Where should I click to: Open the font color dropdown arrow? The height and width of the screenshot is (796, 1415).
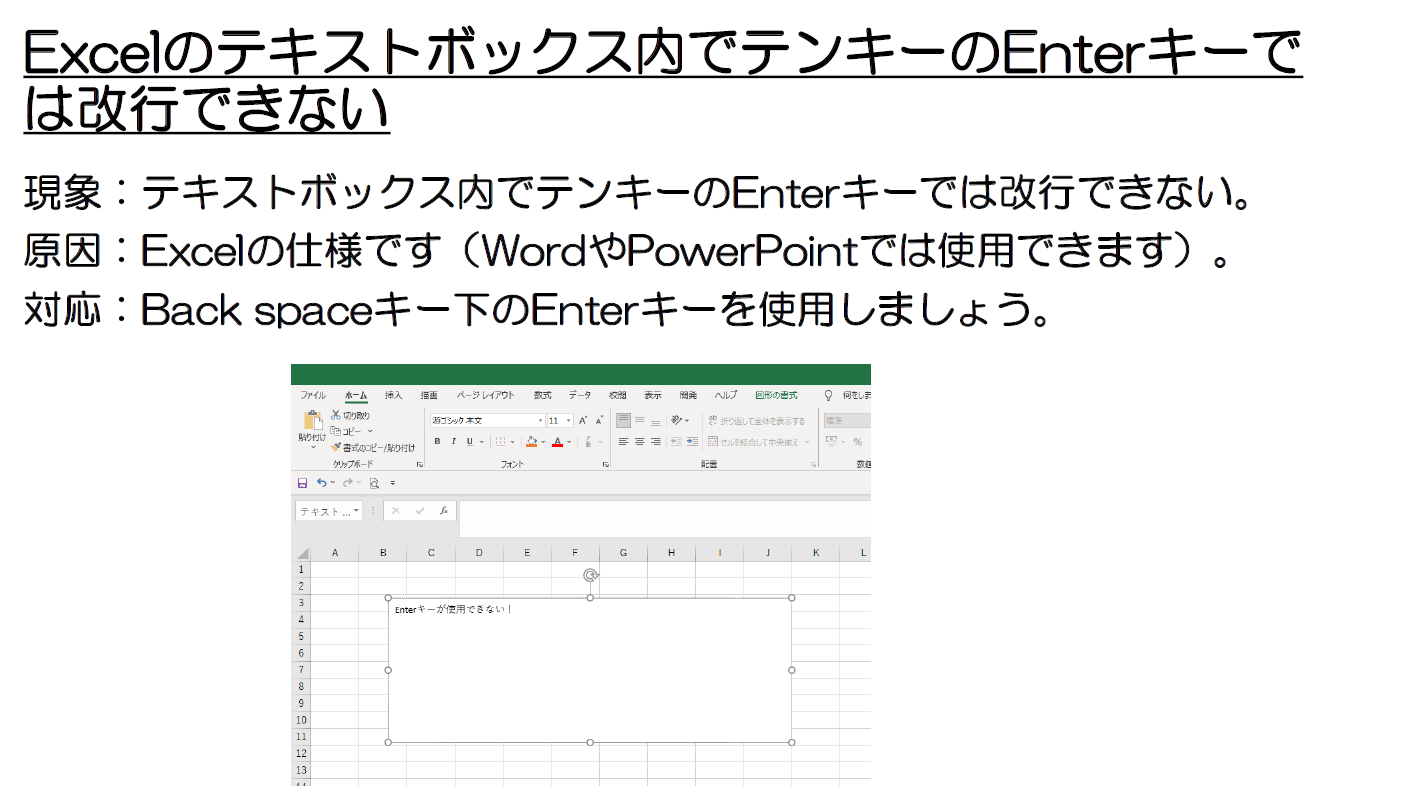tap(569, 441)
